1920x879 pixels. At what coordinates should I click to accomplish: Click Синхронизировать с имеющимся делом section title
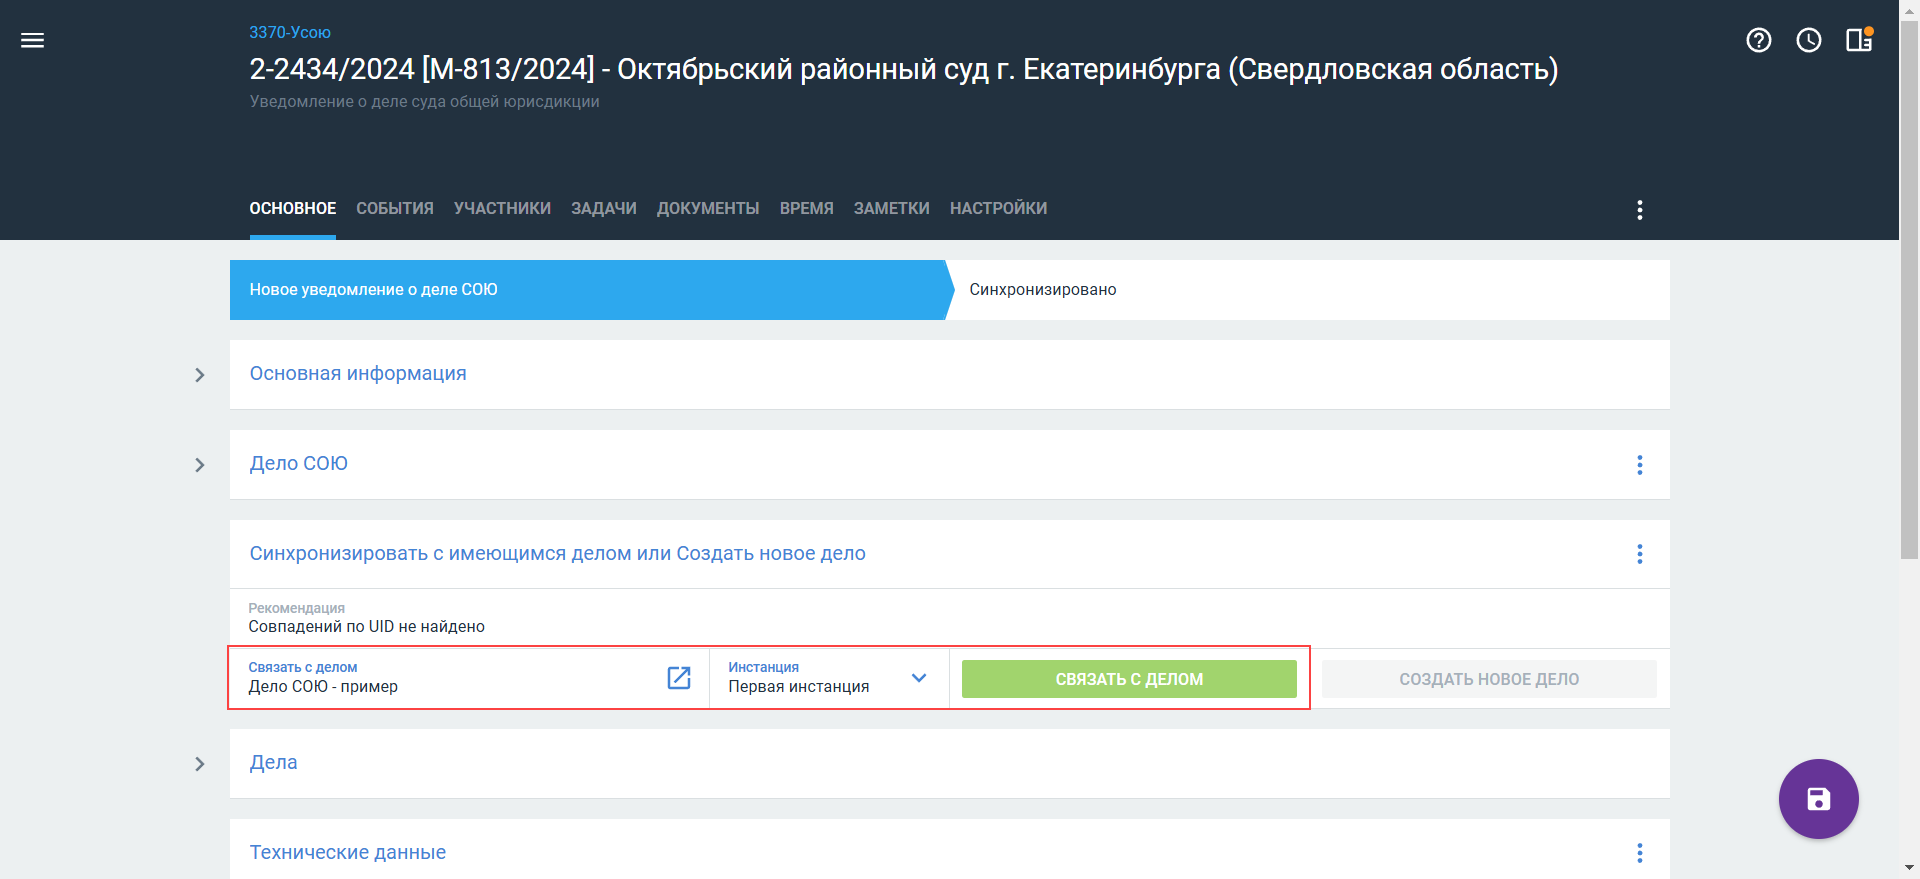click(558, 553)
